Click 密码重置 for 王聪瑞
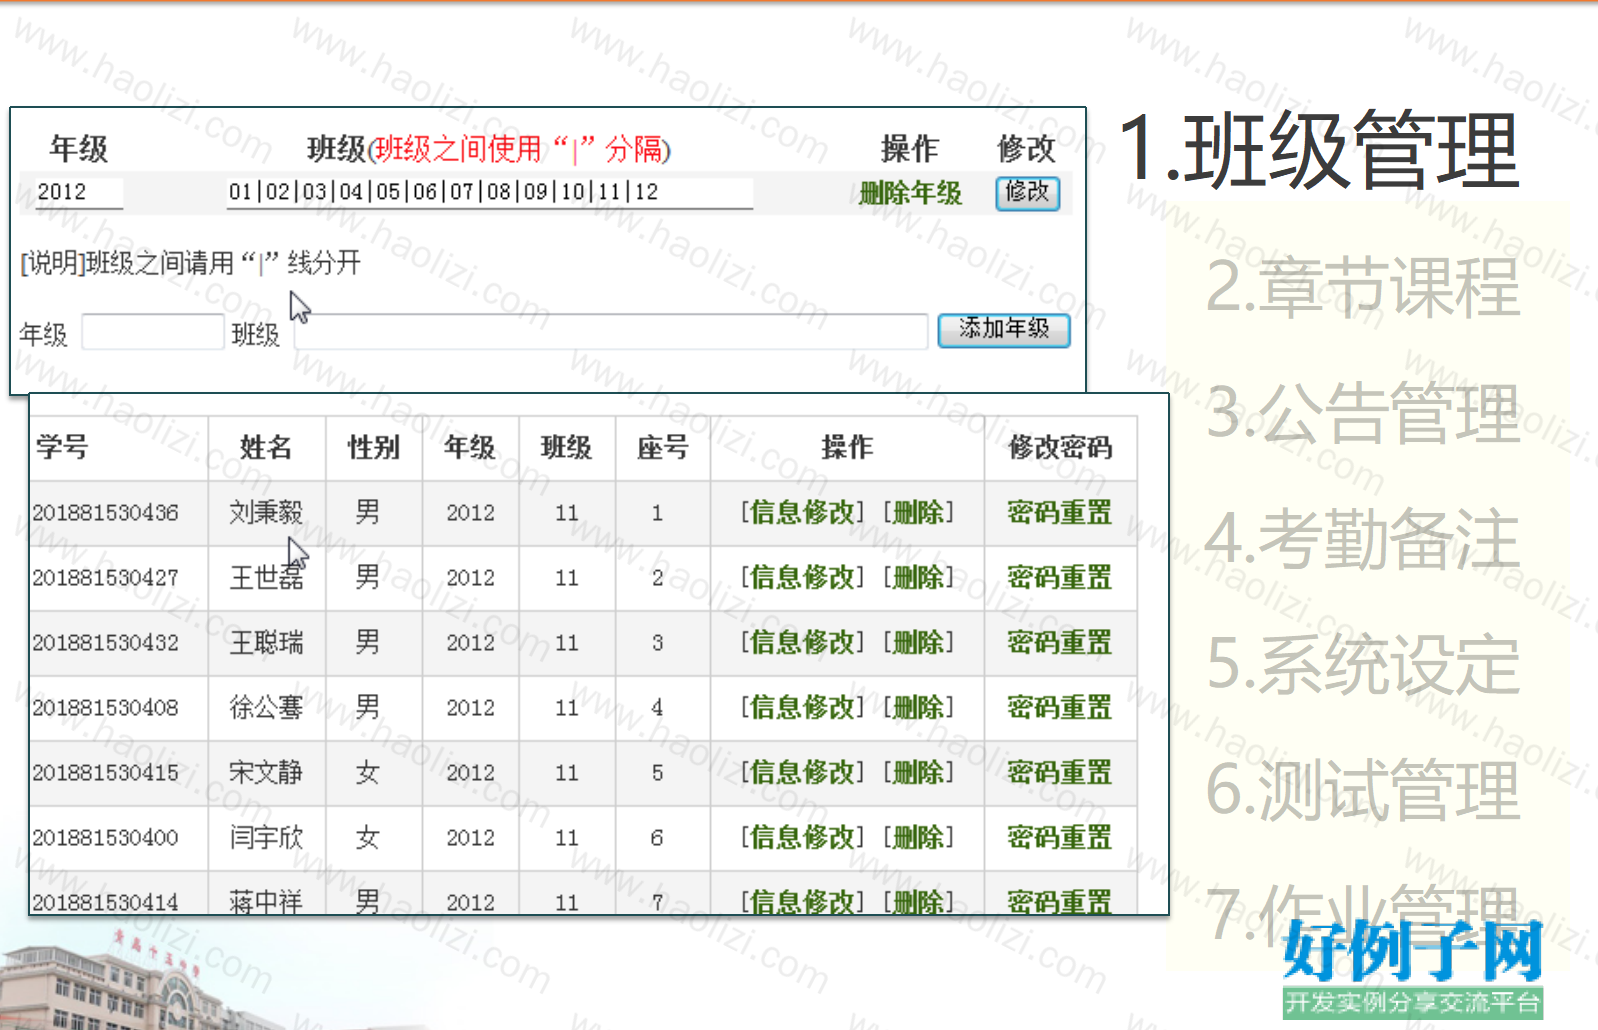The width and height of the screenshot is (1598, 1030). (1060, 642)
